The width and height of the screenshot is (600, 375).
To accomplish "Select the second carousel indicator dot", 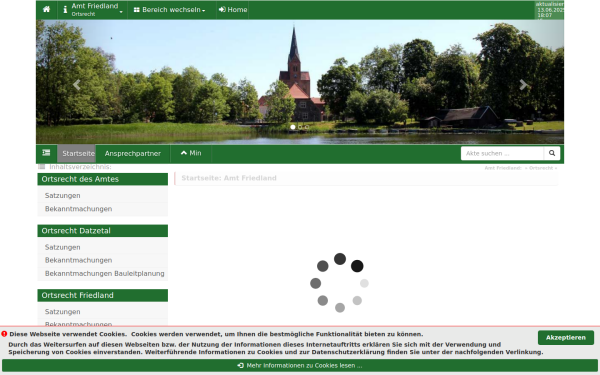I will [300, 127].
